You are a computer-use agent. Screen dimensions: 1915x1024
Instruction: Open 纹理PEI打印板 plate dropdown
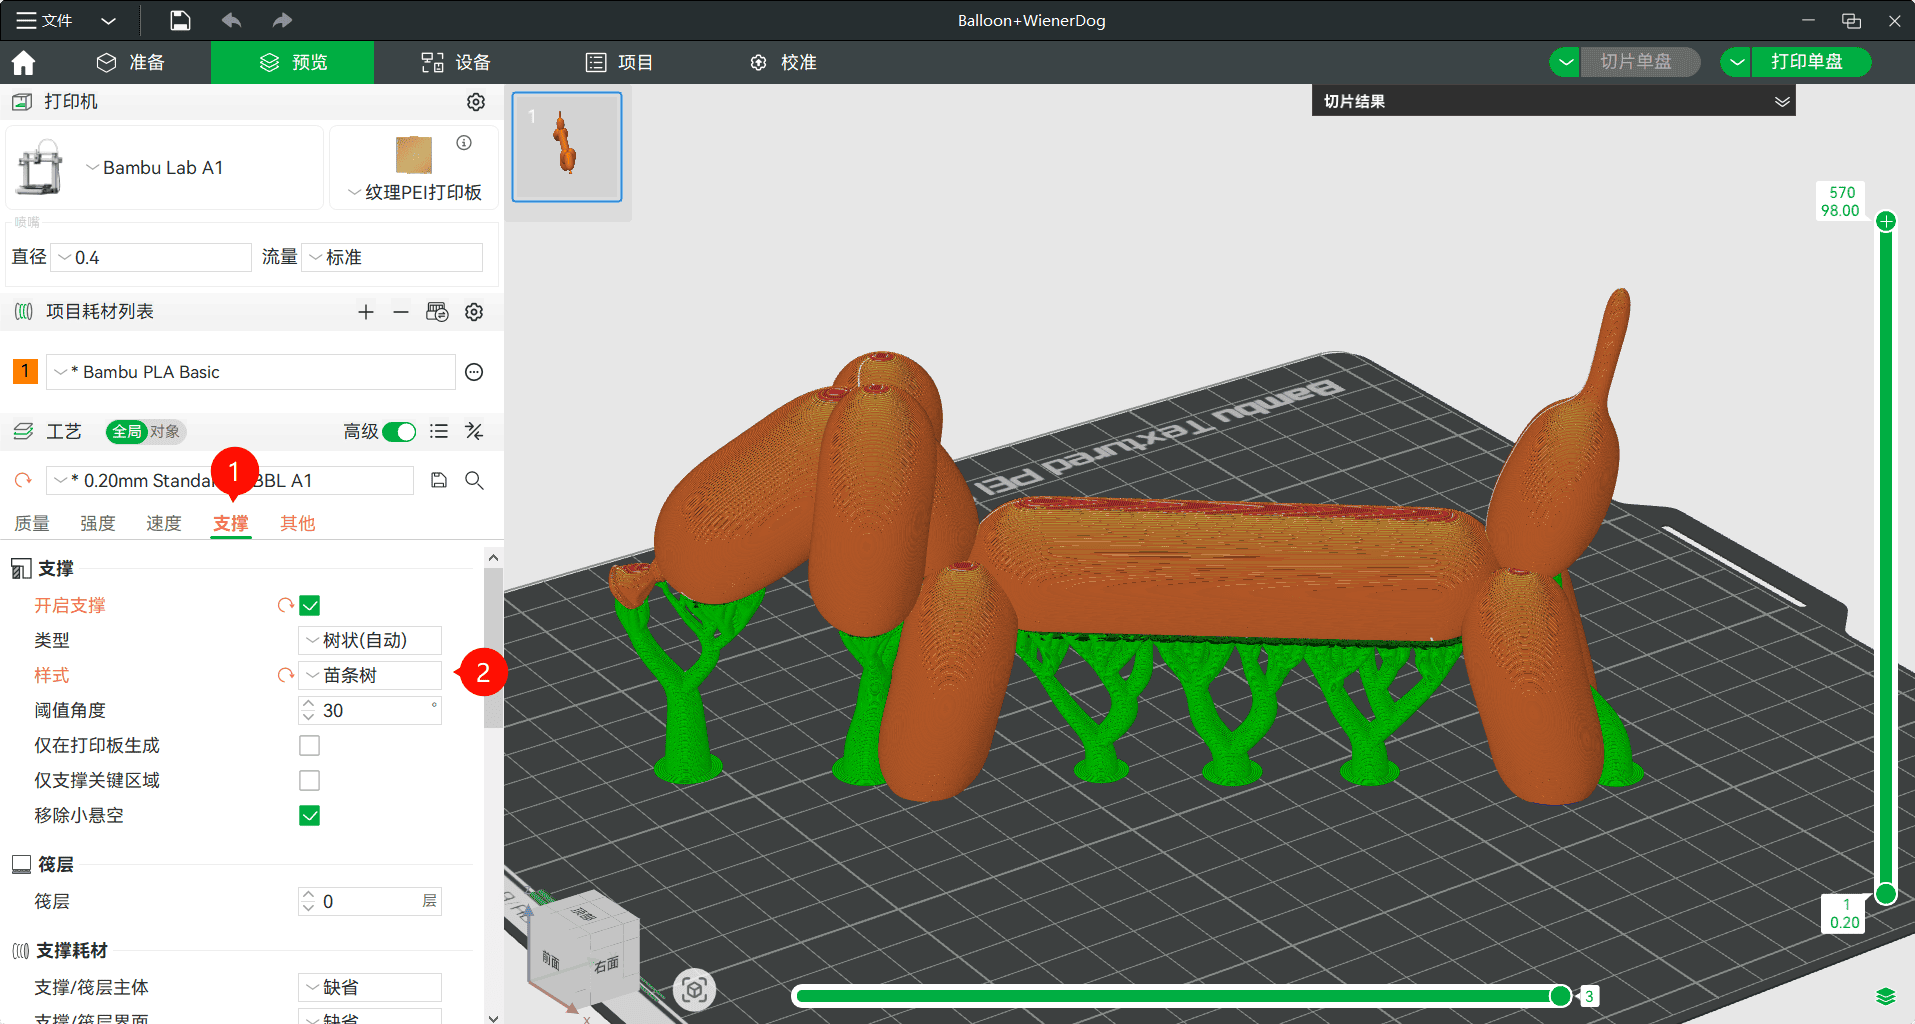click(x=414, y=192)
